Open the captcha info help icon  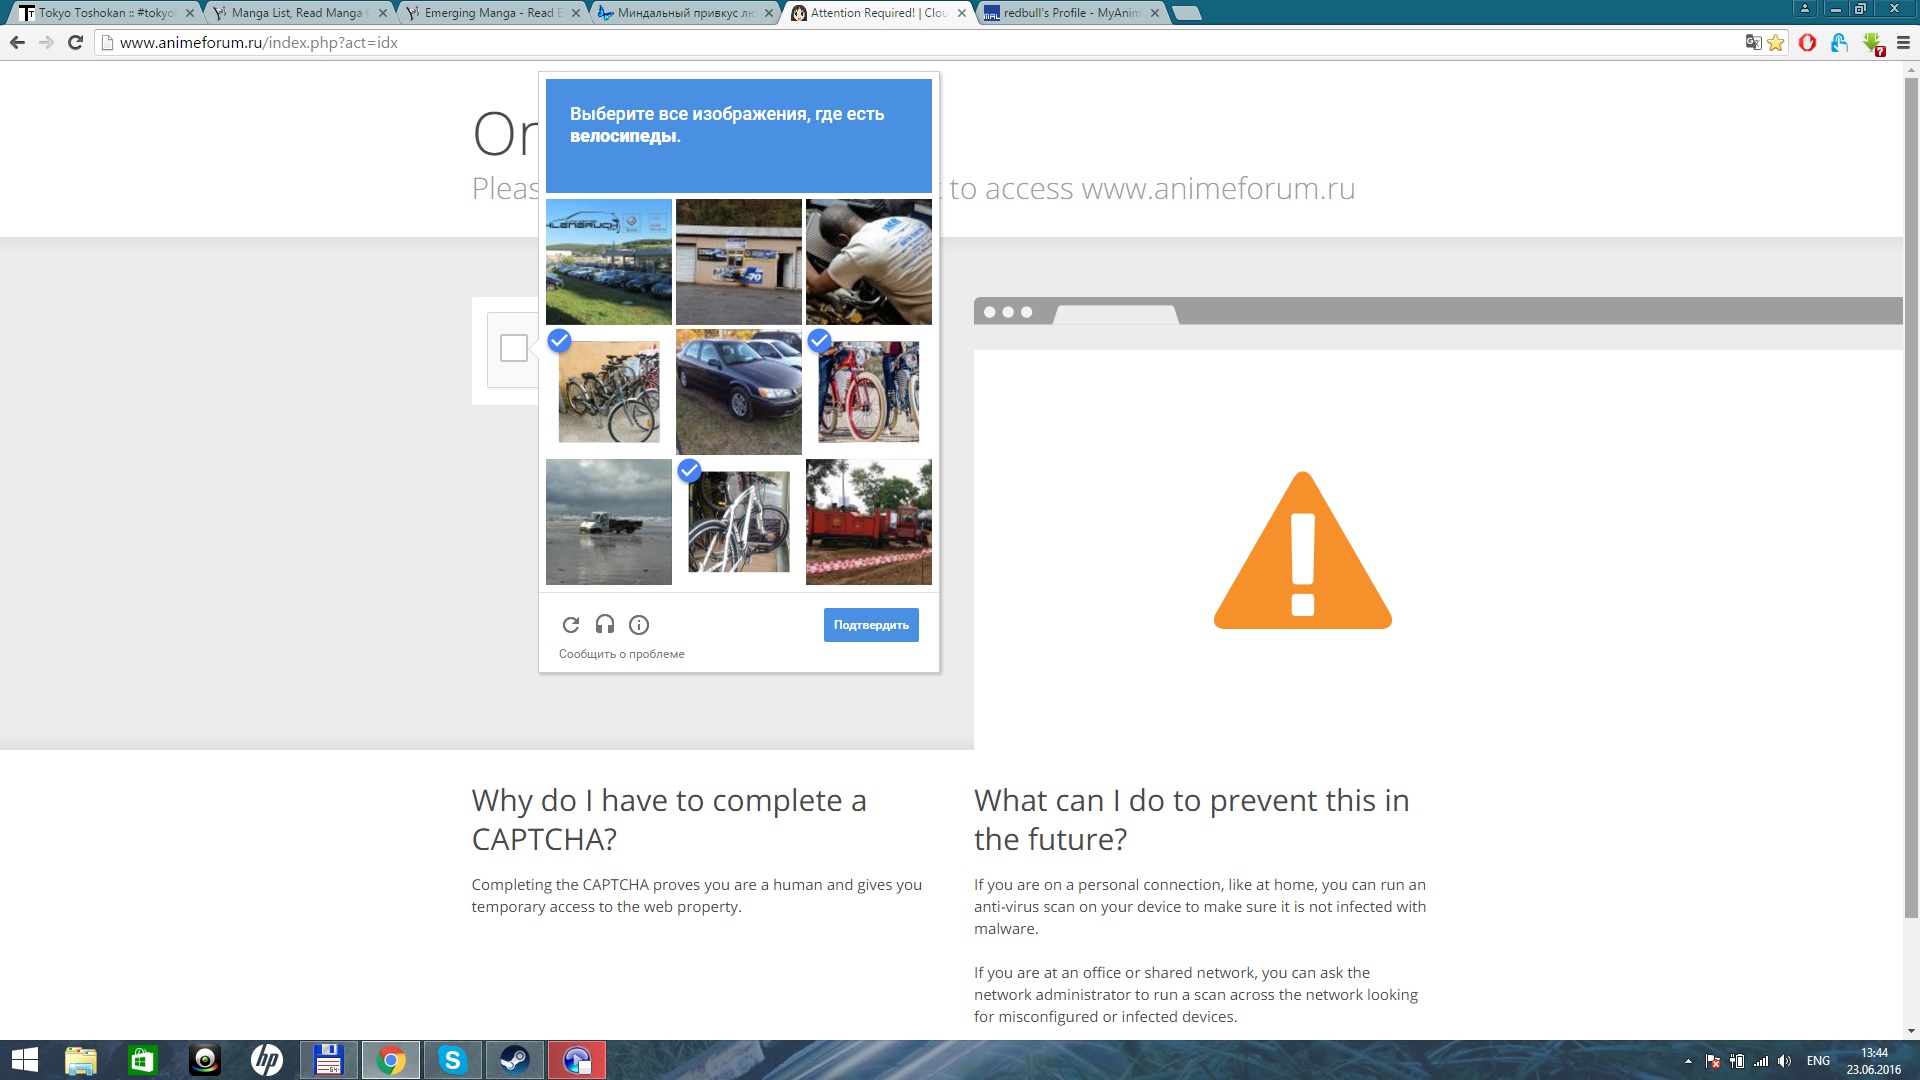tap(639, 625)
